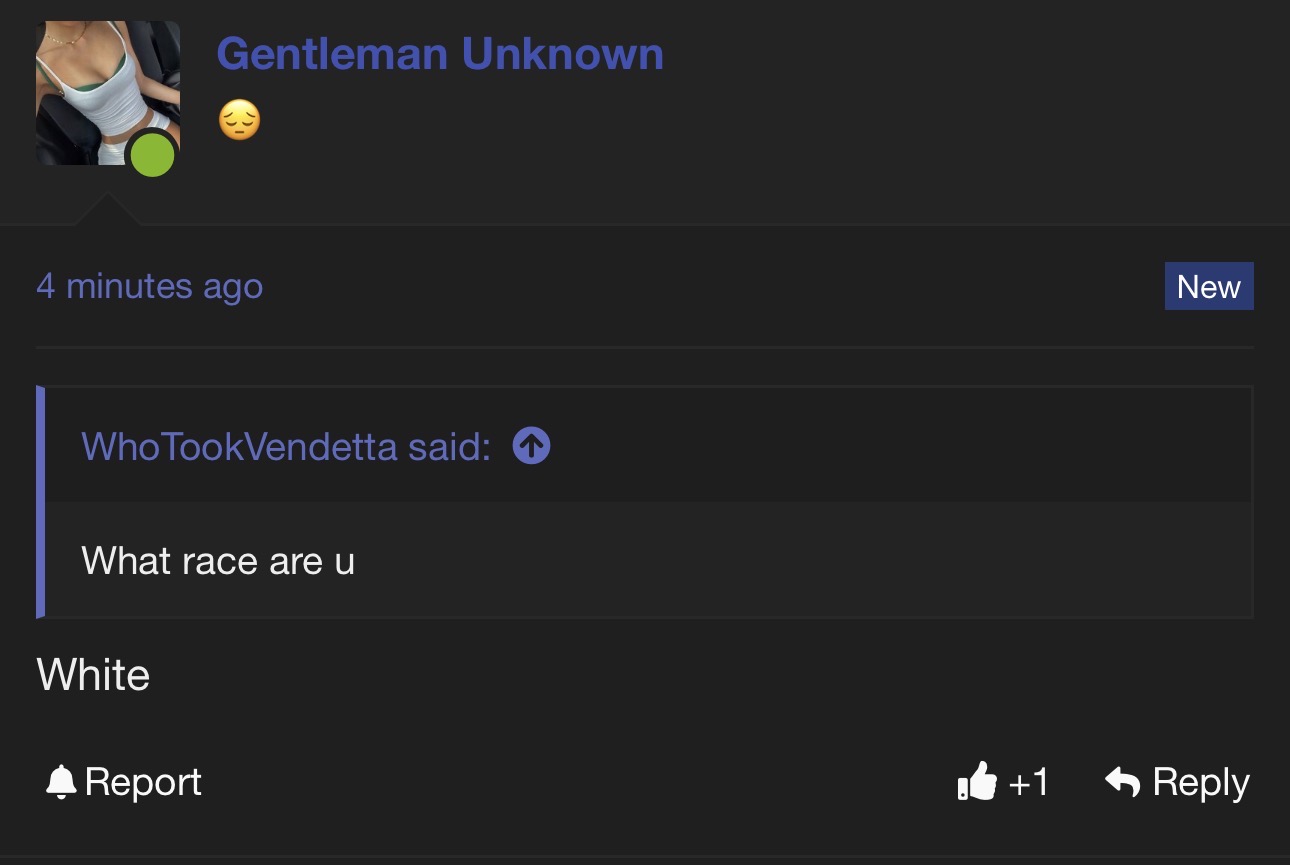This screenshot has width=1290, height=865.
Task: Click the "+1" like counter
Action: (x=1028, y=782)
